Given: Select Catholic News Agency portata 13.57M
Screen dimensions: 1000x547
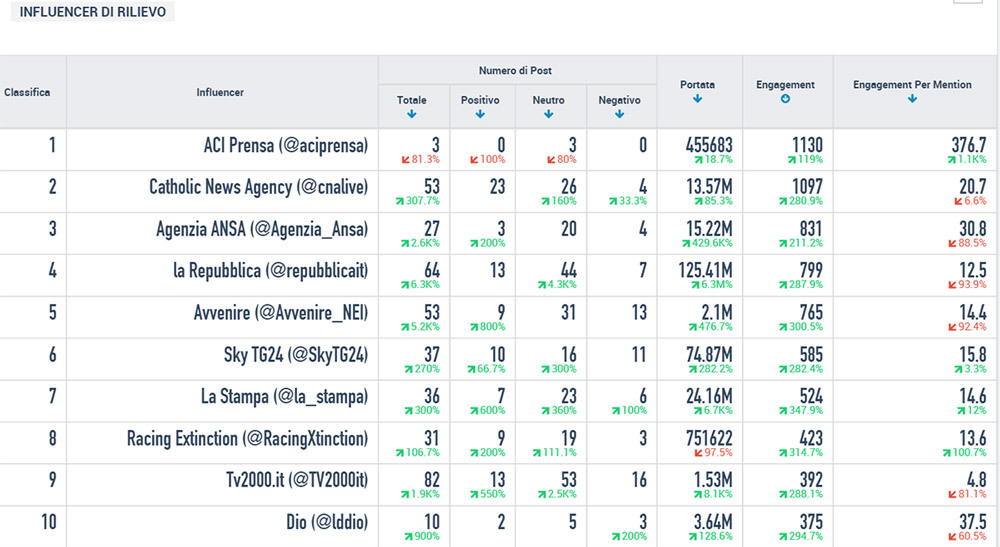Looking at the screenshot, I should pyautogui.click(x=709, y=187).
